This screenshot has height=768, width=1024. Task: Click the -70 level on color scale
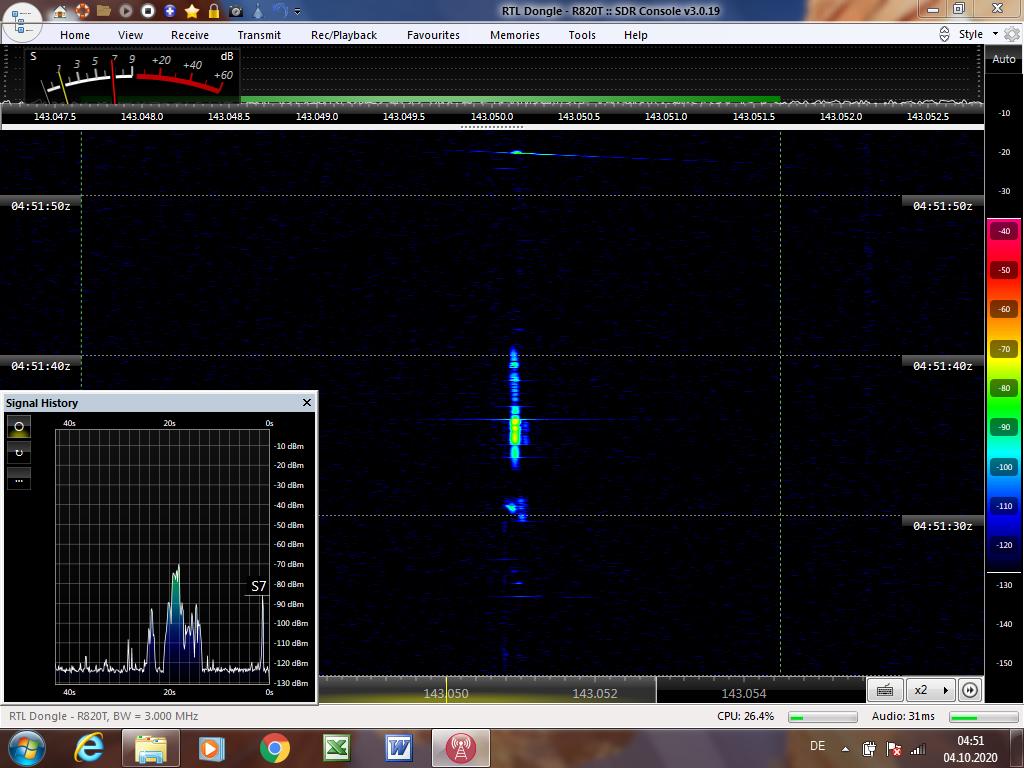[1004, 349]
